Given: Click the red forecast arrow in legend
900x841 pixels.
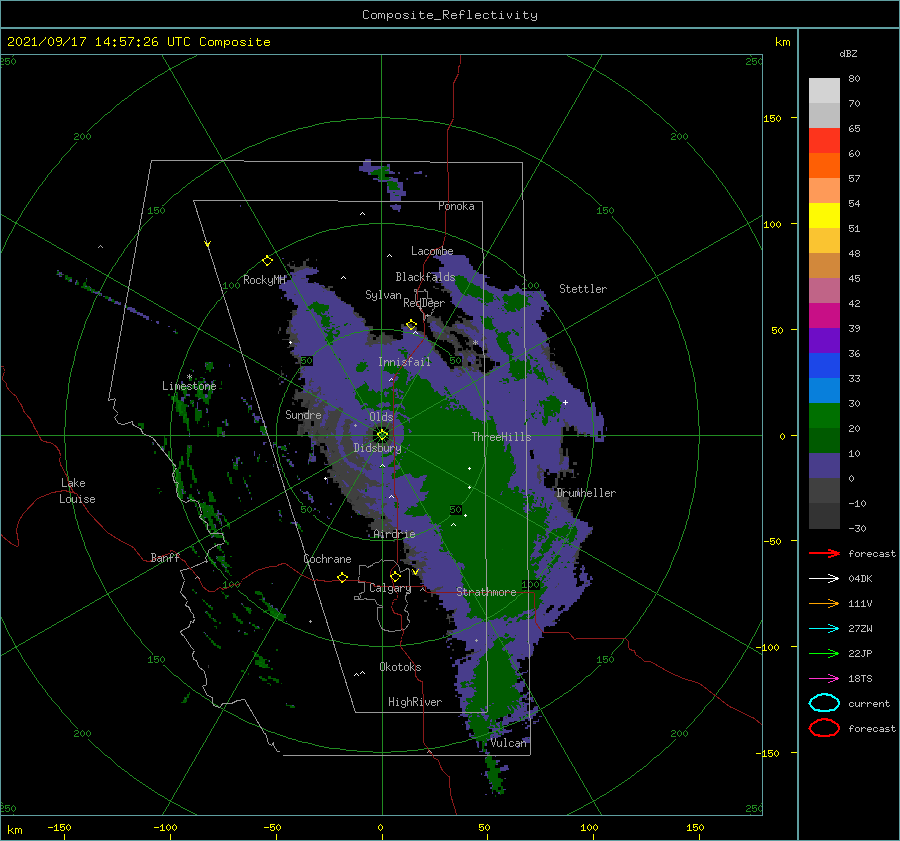Looking at the screenshot, I should [x=824, y=553].
